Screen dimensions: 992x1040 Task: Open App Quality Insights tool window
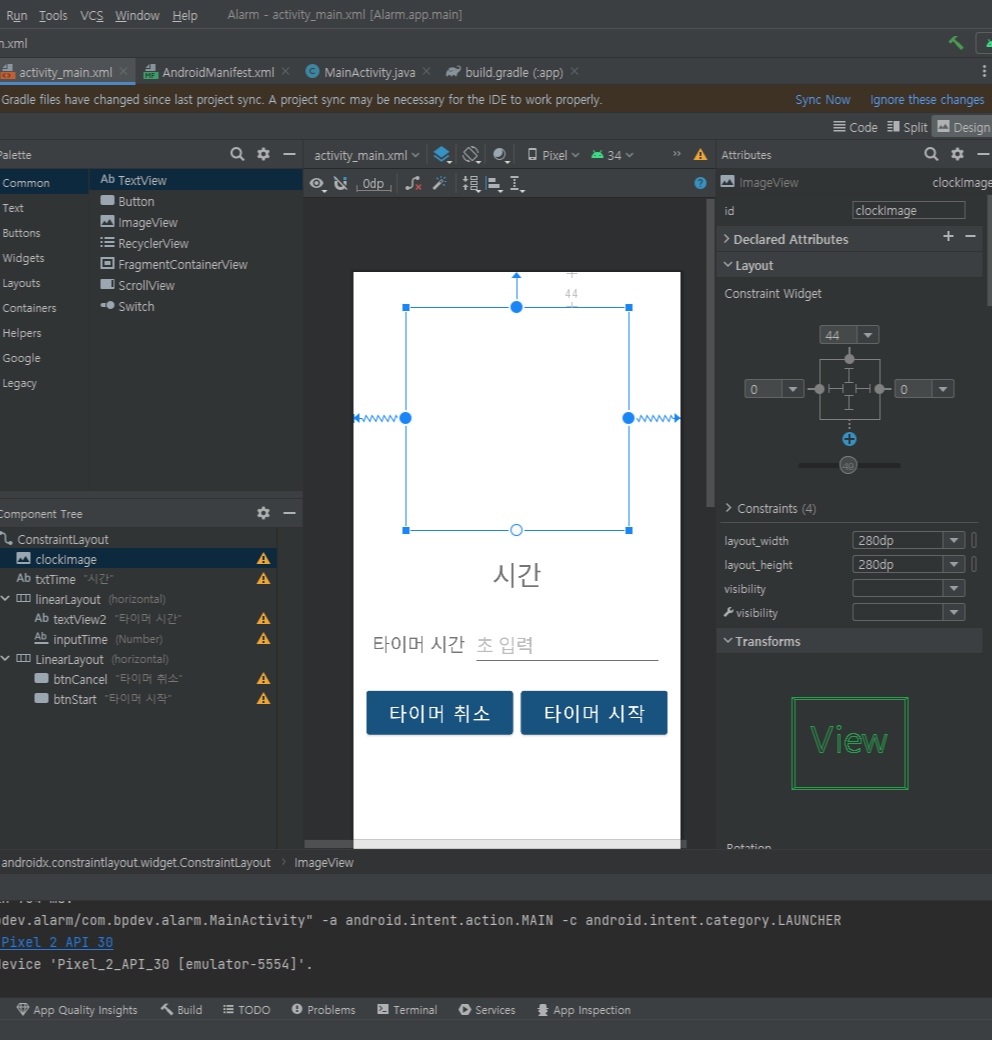77,1009
